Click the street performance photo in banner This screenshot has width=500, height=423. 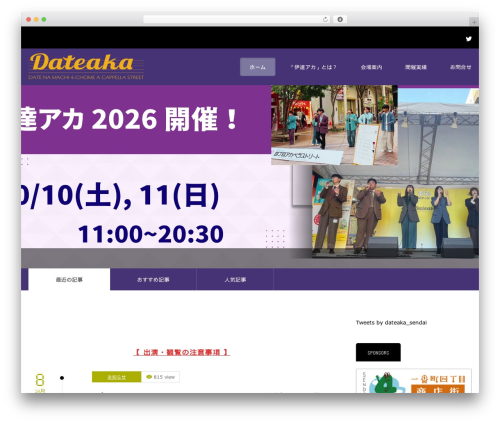click(x=334, y=125)
